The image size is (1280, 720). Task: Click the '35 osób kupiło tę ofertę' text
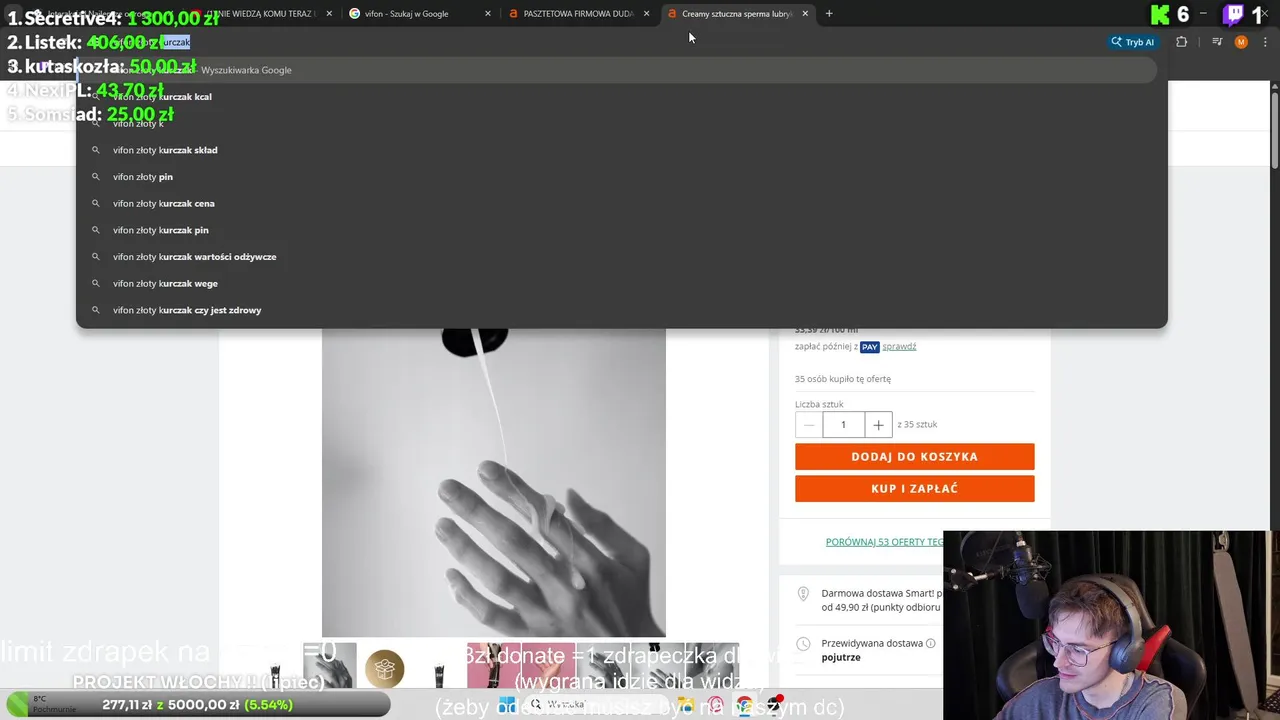tap(842, 379)
